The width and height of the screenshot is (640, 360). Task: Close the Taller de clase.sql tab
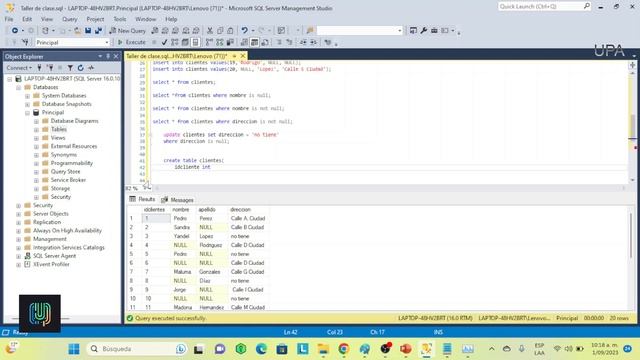243,56
